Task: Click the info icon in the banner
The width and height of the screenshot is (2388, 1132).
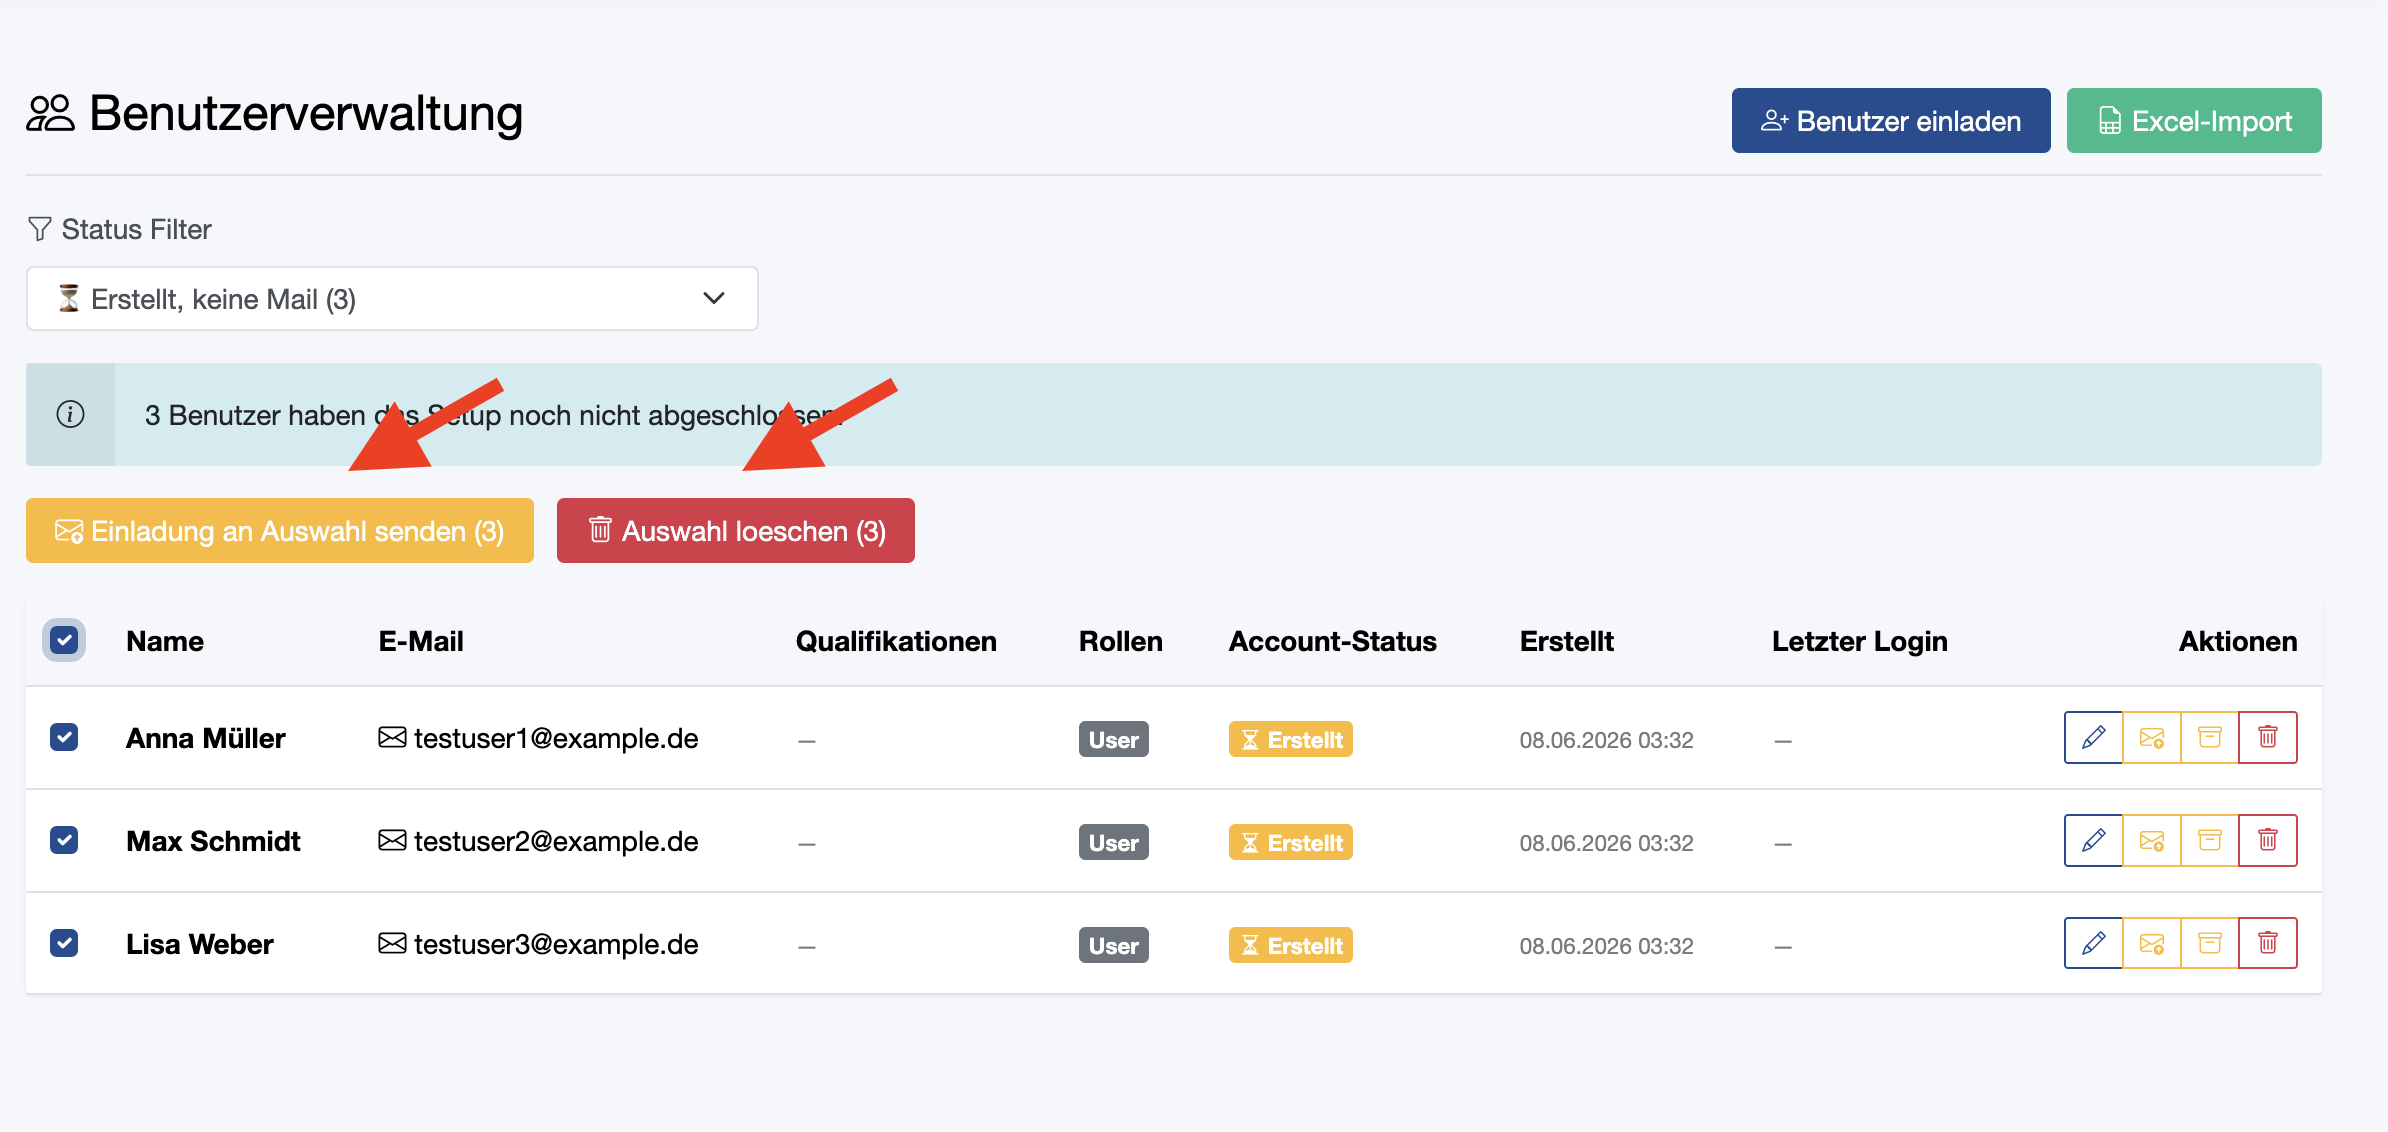Action: [x=70, y=414]
